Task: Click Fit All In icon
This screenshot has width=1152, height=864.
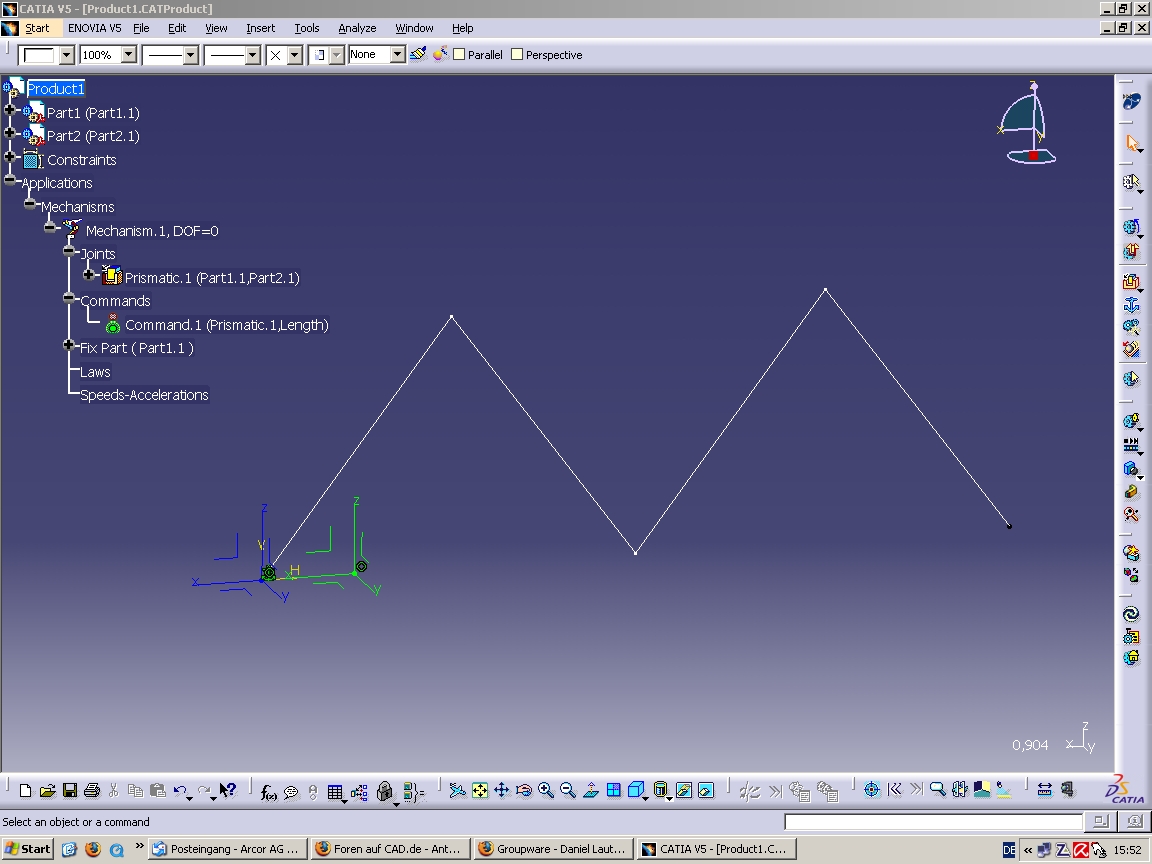Action: point(480,790)
